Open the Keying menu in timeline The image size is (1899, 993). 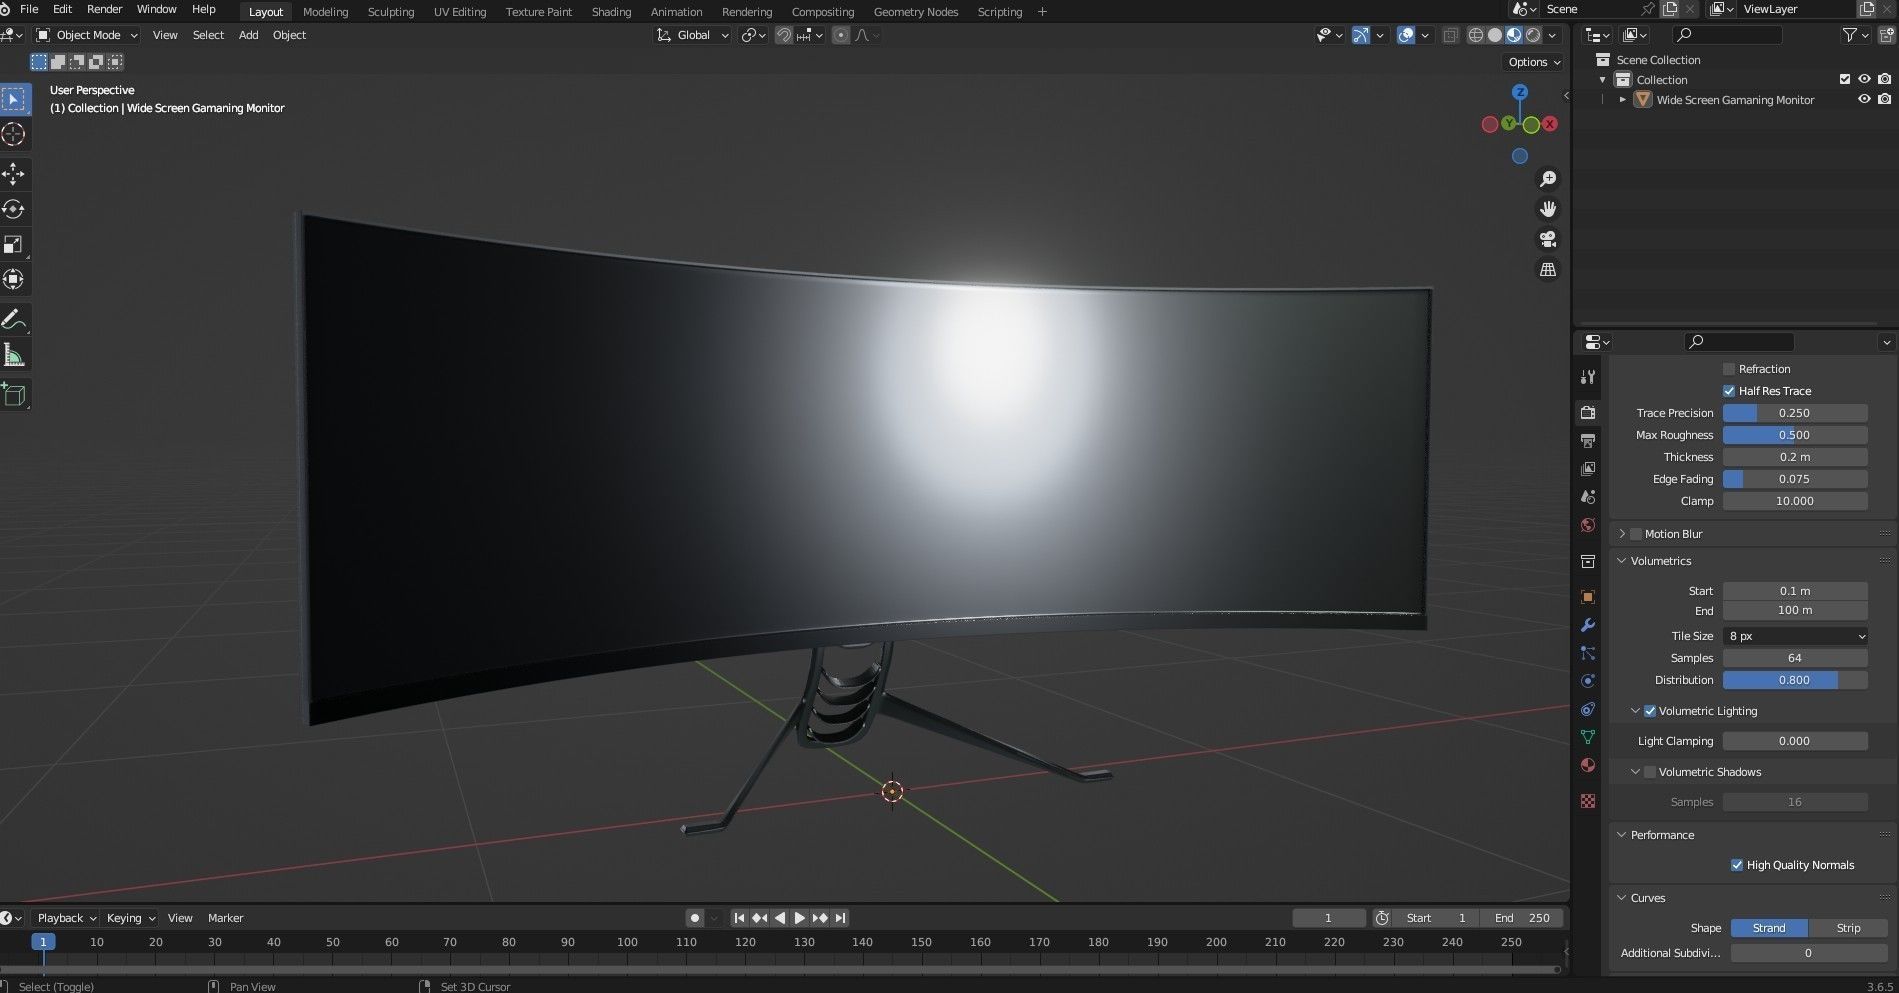(130, 918)
